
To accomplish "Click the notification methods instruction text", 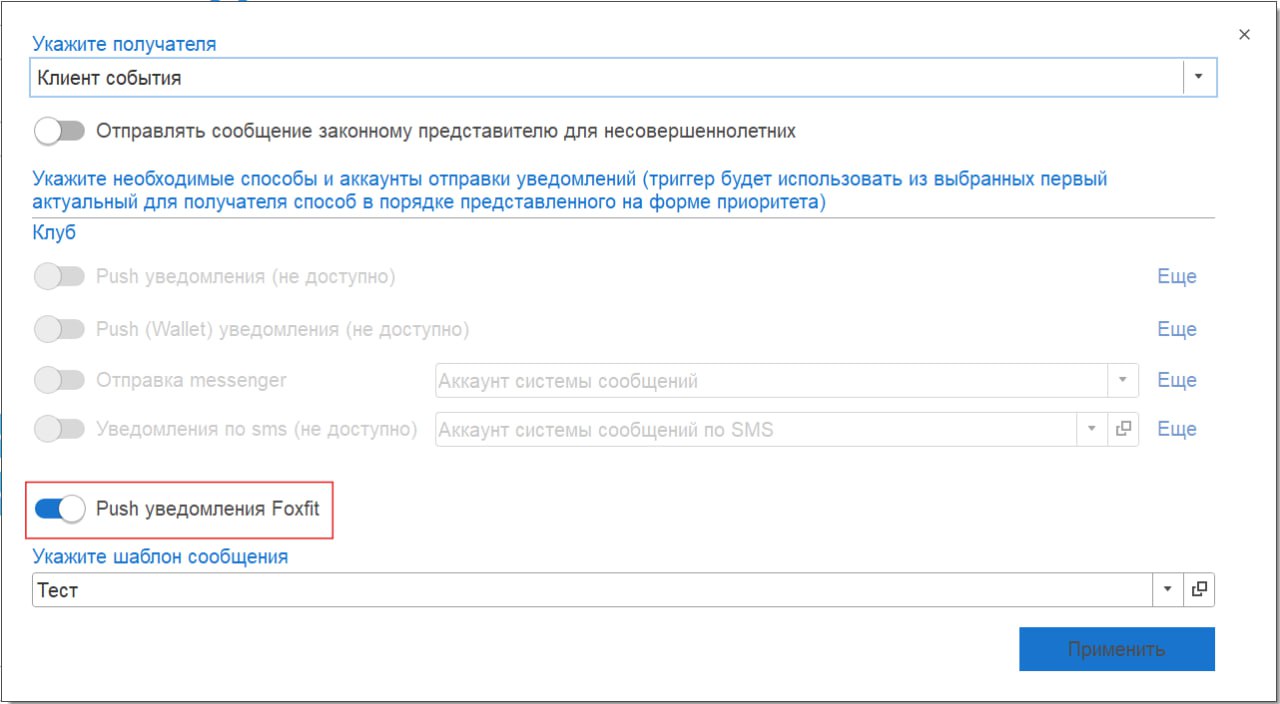I will pos(570,191).
